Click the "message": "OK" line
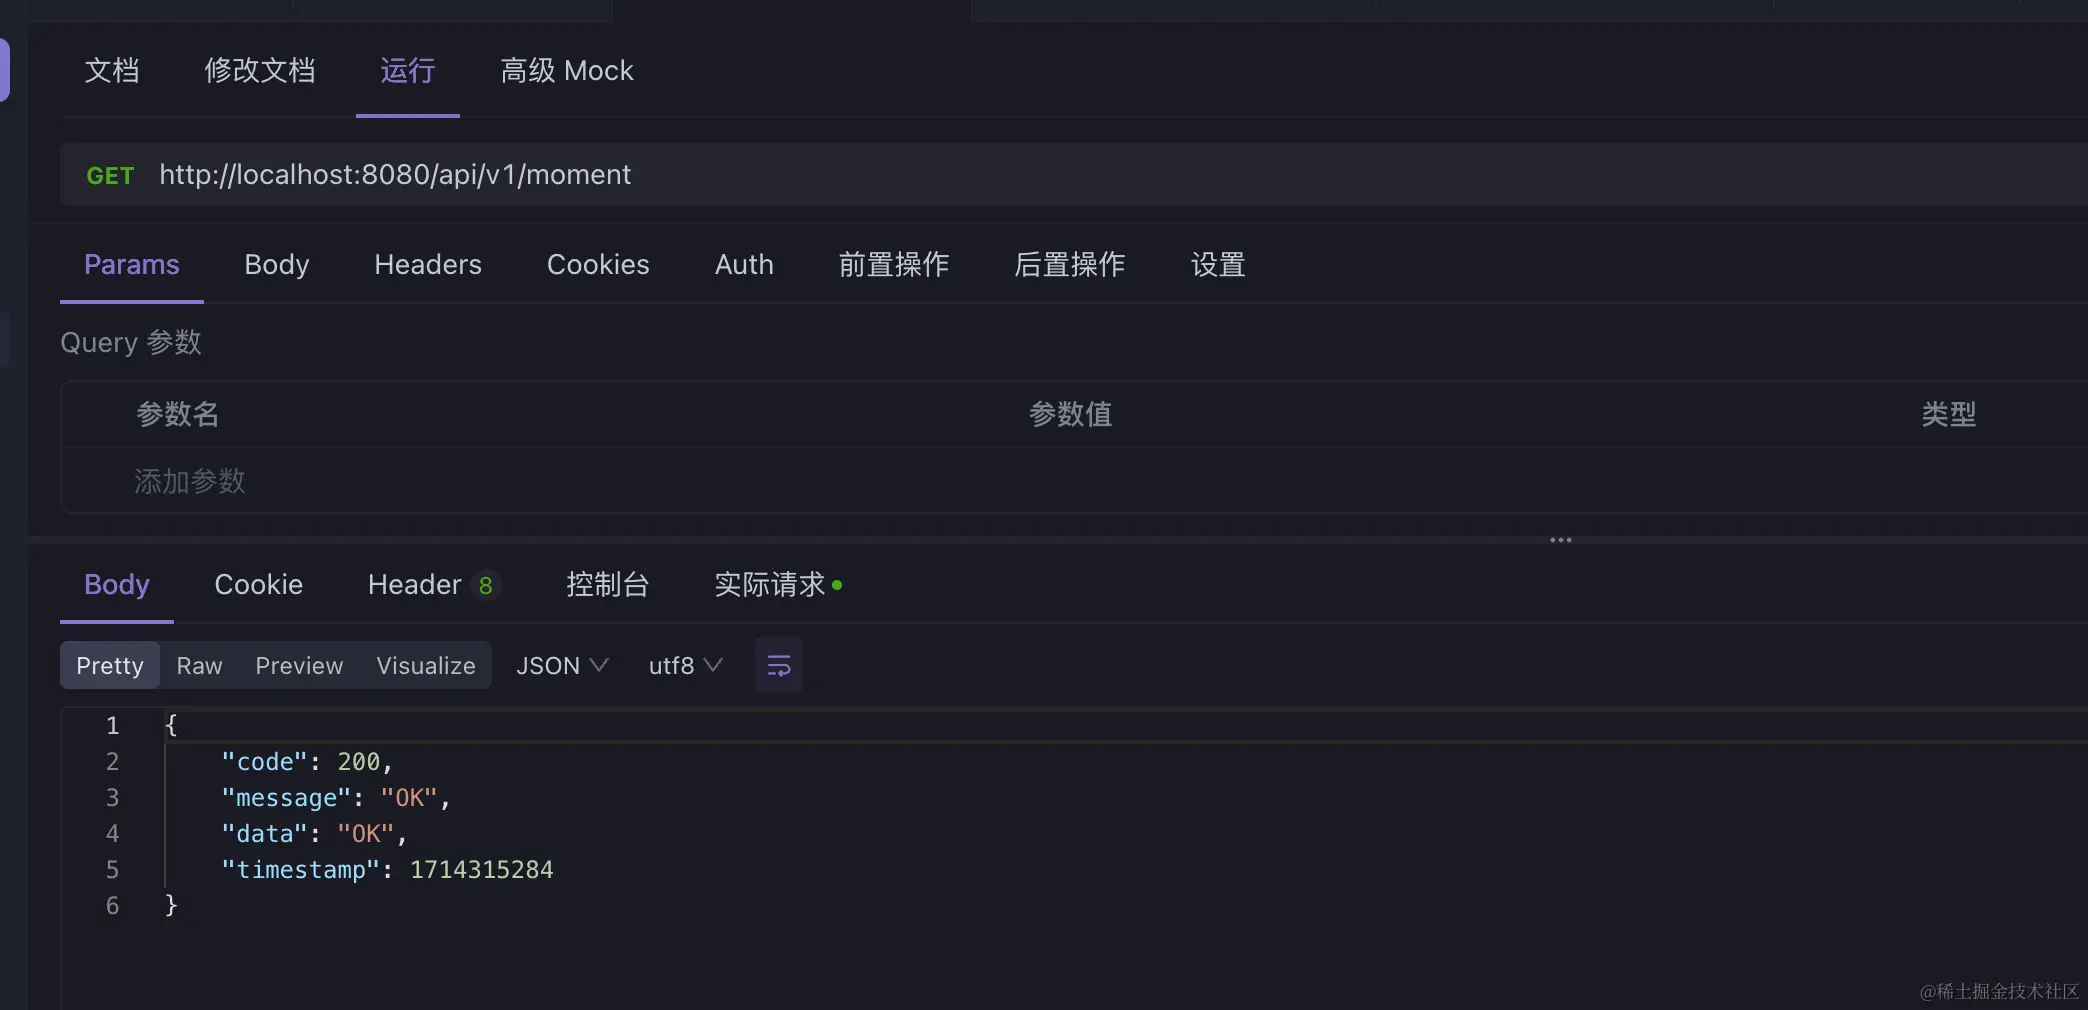 (336, 798)
